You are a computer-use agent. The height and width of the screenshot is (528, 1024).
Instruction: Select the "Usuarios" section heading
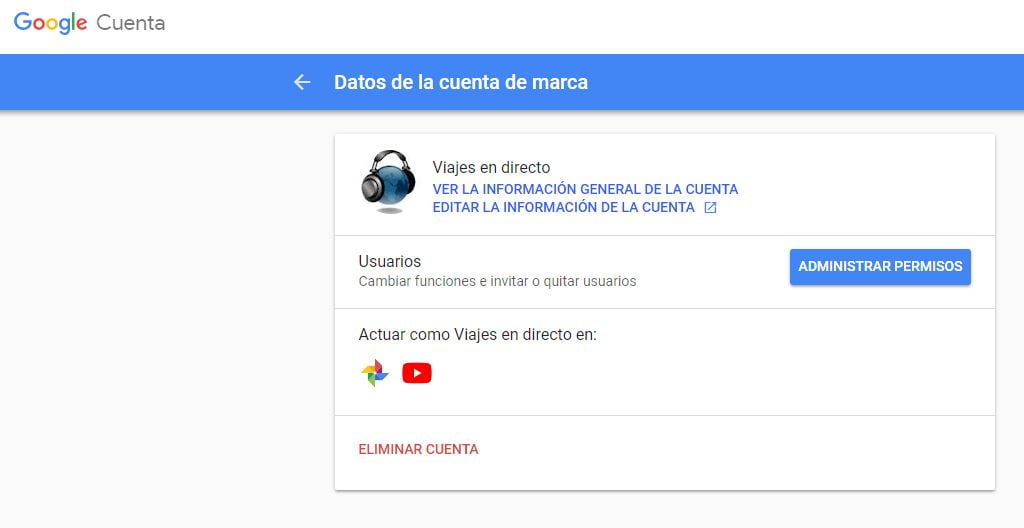(390, 262)
